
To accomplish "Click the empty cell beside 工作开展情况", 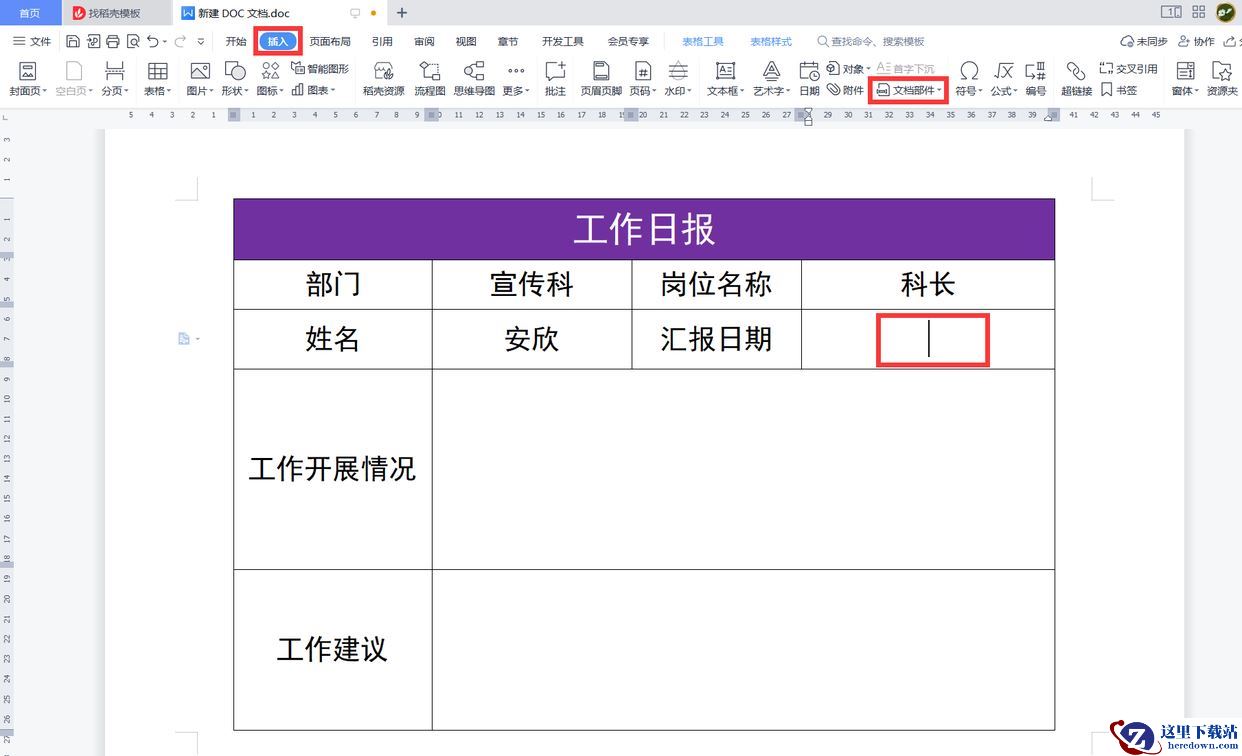I will pyautogui.click(x=744, y=469).
